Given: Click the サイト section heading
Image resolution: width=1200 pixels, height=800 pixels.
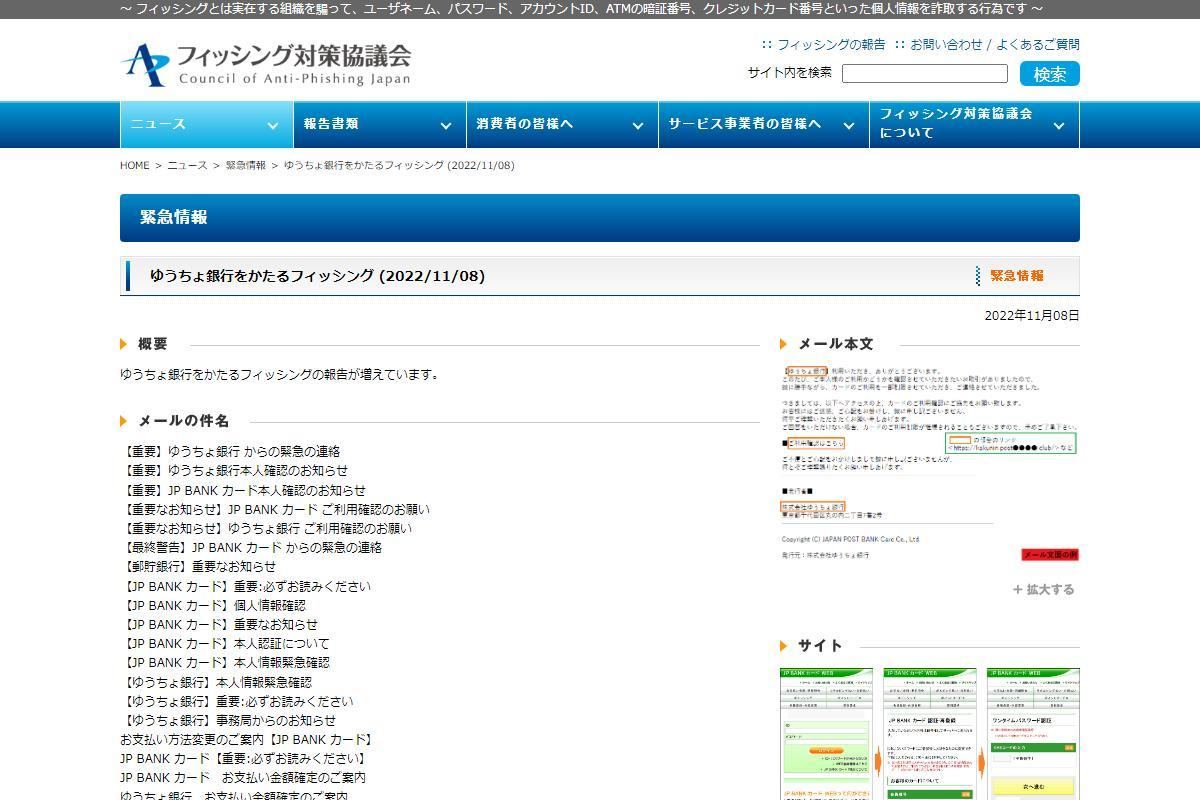Looking at the screenshot, I should [820, 646].
